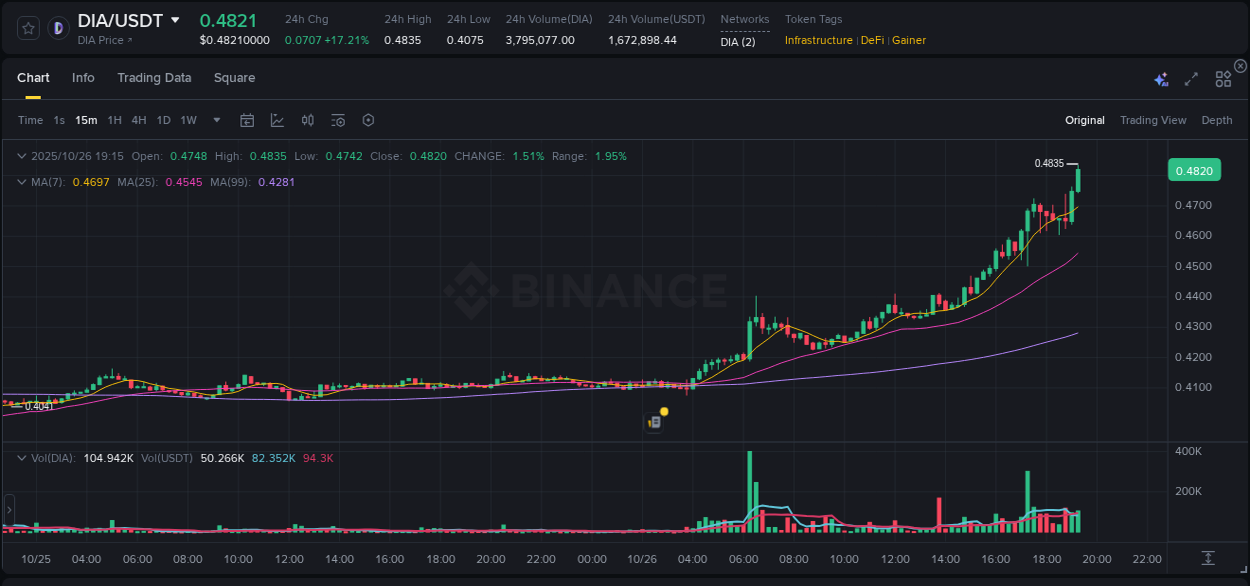
Task: Select the Trading View chart mode
Action: click(1153, 120)
